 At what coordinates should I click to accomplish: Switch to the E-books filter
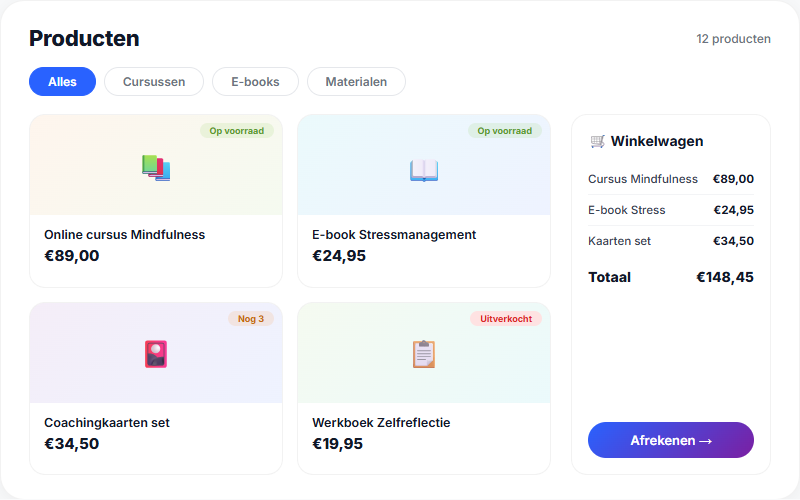point(255,82)
